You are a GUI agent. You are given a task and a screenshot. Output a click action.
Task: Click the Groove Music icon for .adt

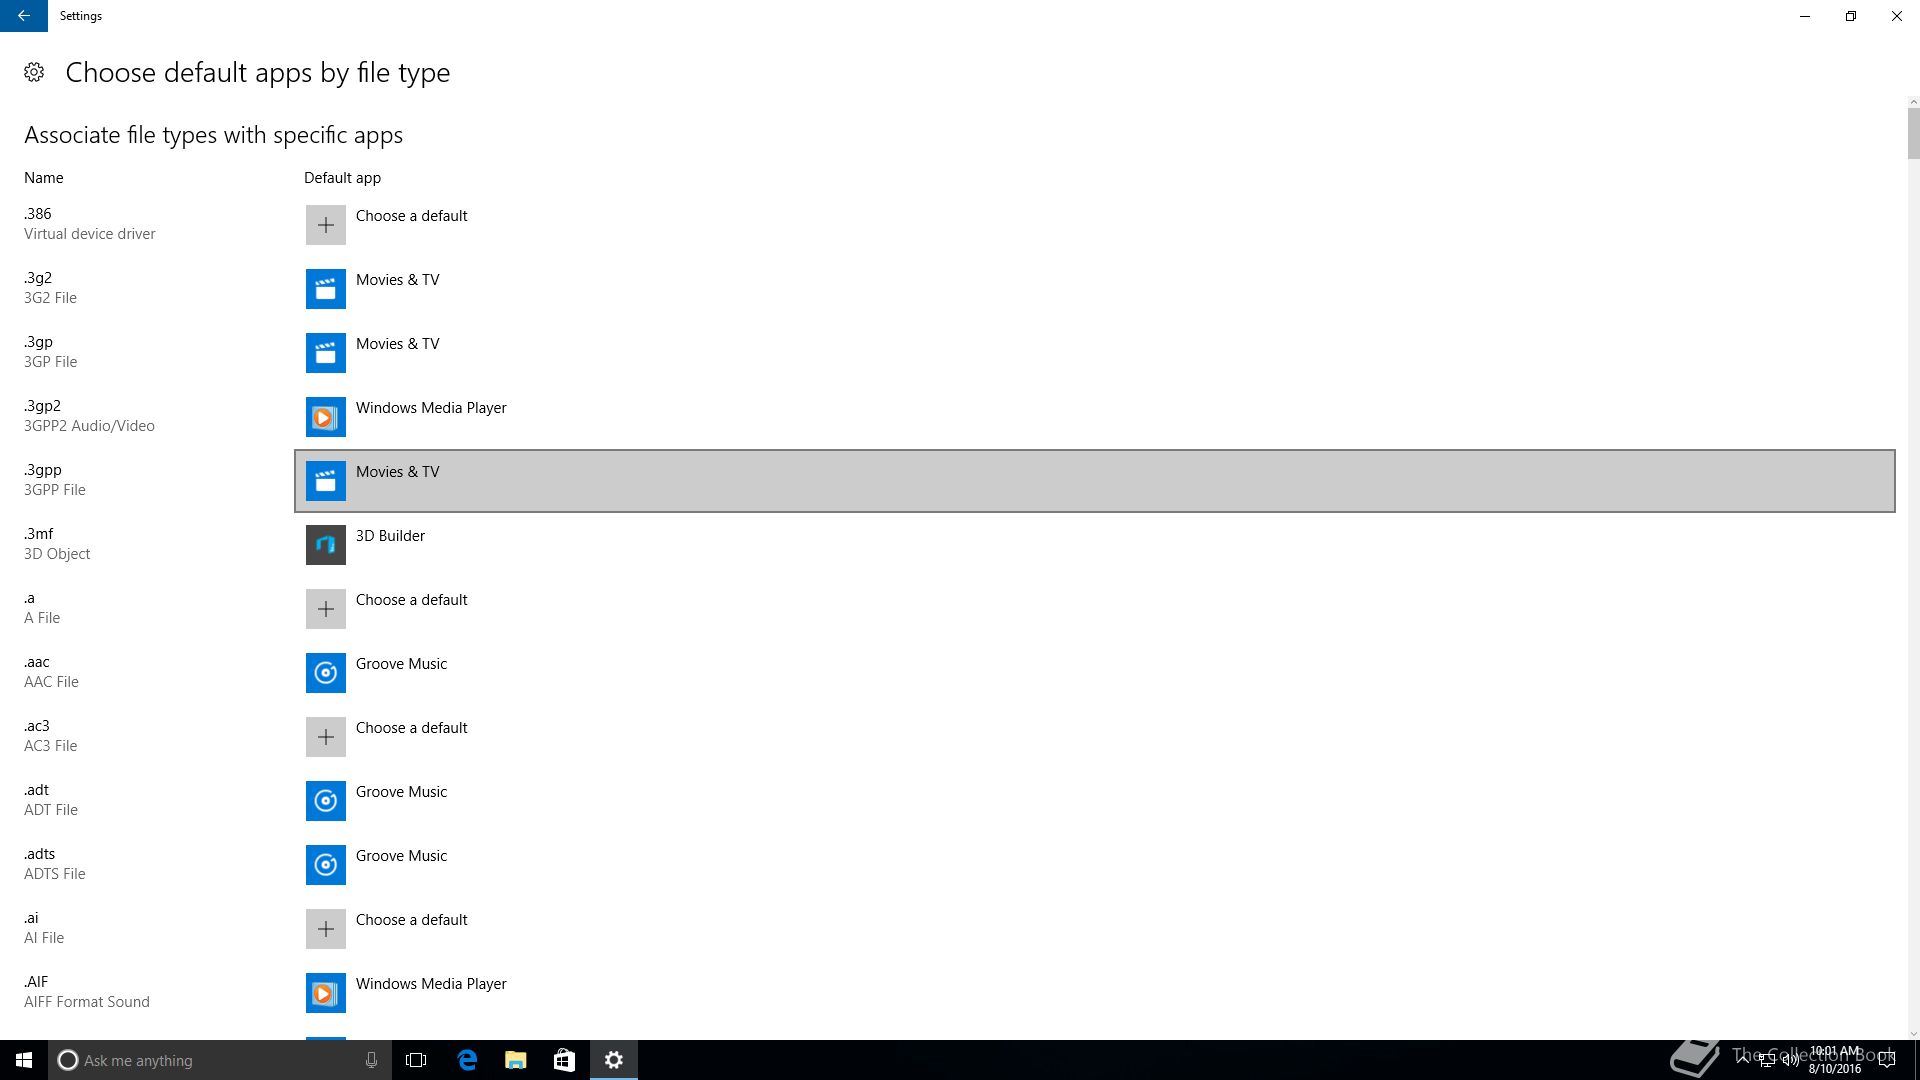coord(326,801)
